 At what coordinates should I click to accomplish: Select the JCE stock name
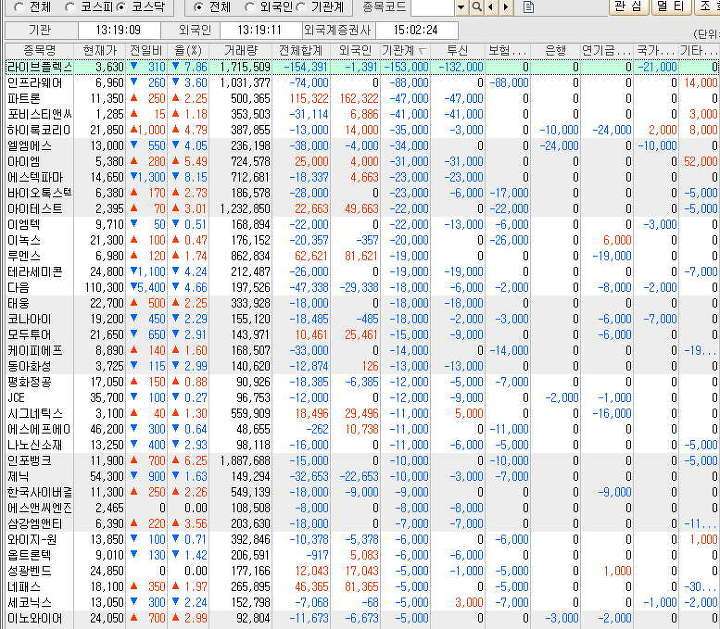(x=16, y=398)
